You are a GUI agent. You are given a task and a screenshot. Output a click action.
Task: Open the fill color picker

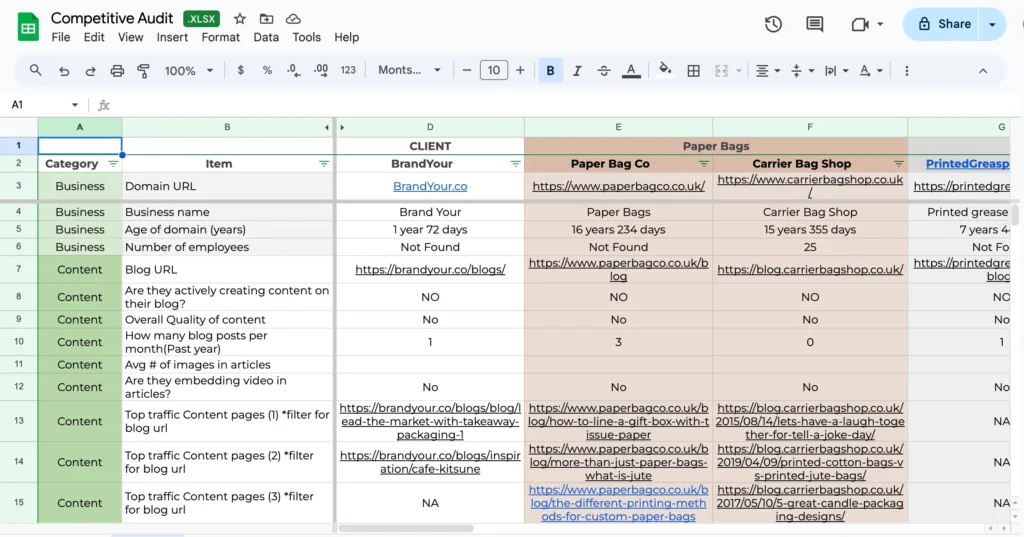pos(665,71)
